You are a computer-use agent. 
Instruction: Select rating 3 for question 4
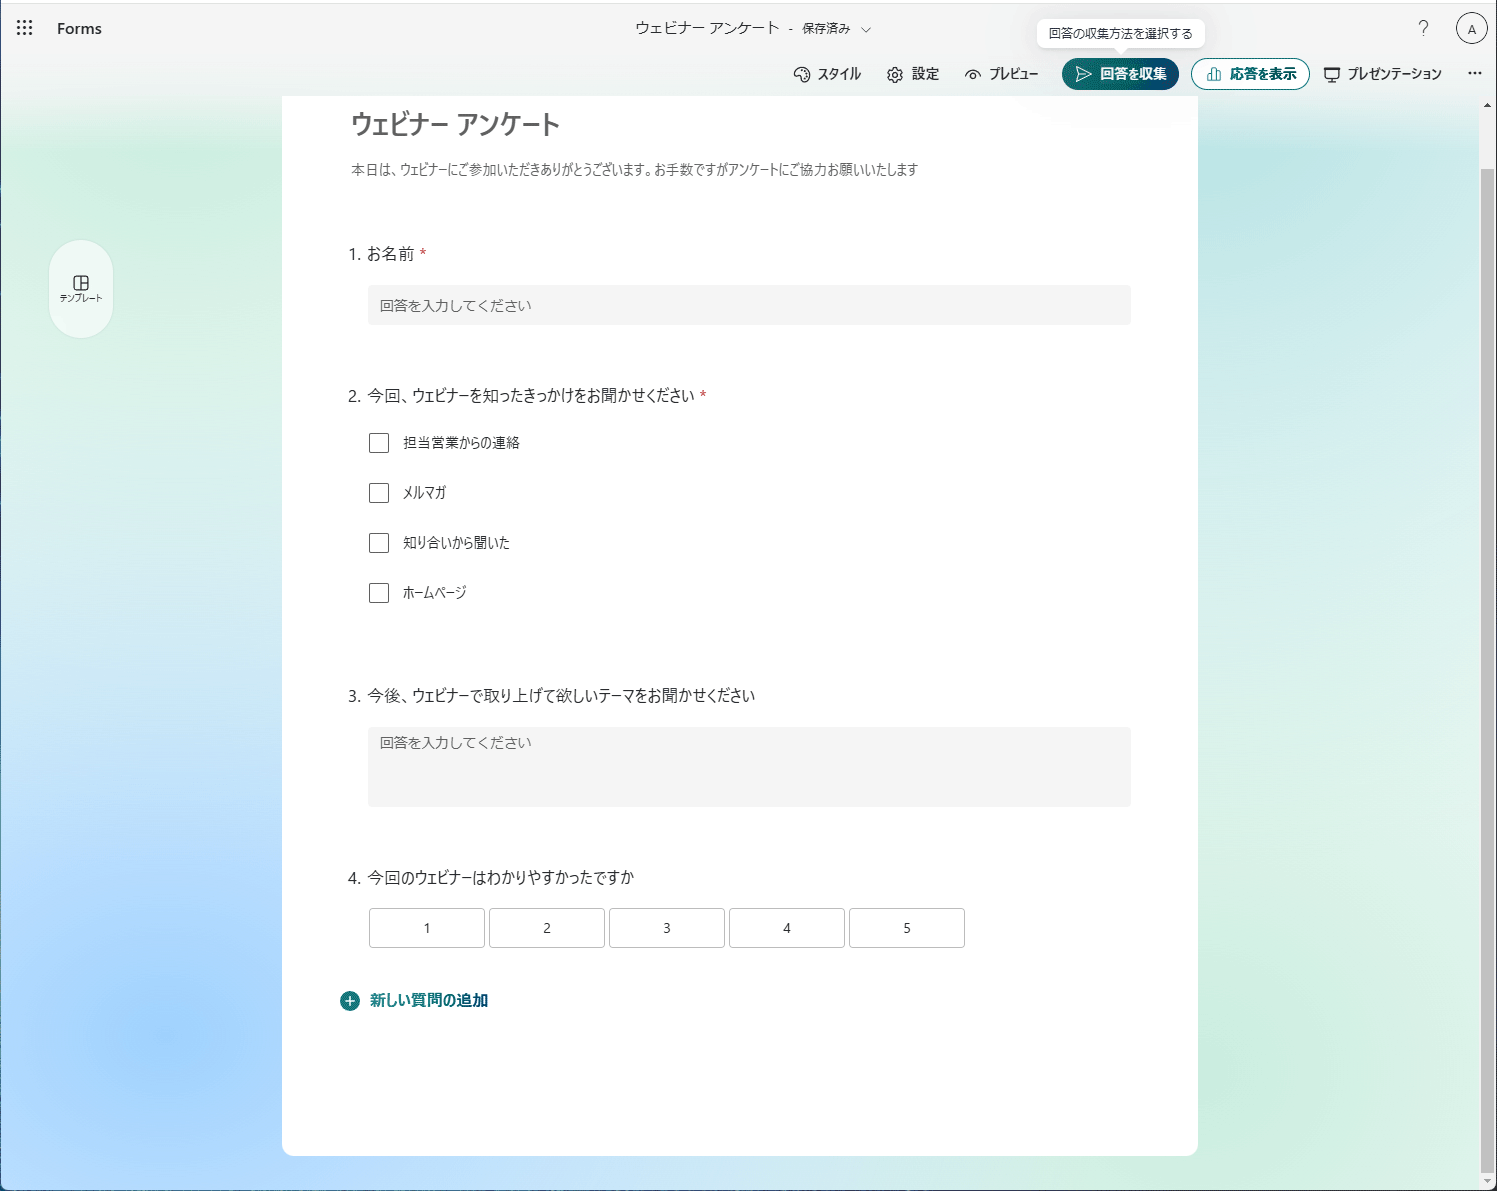[666, 928]
